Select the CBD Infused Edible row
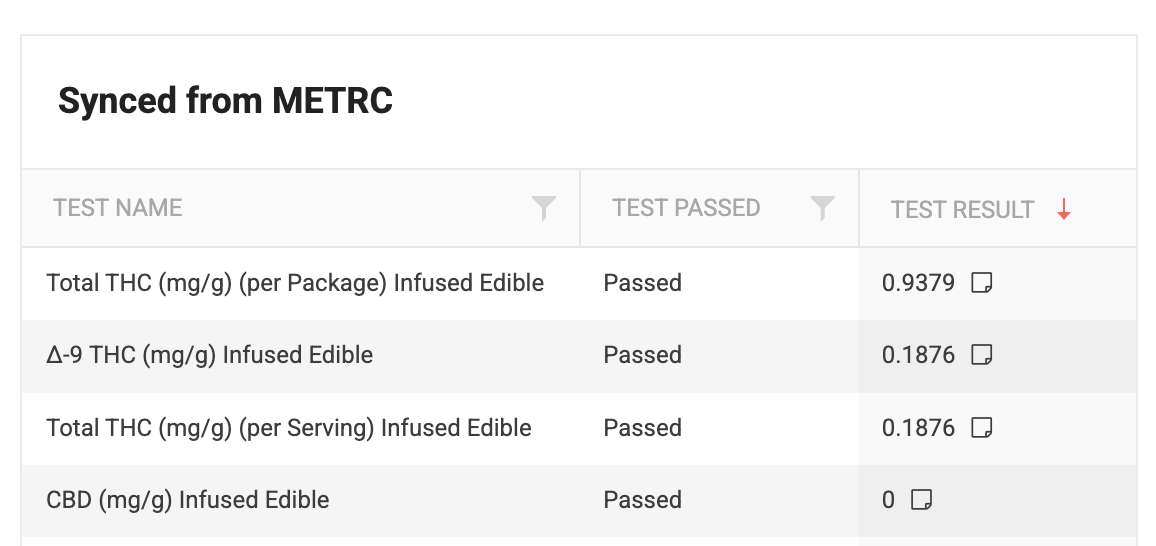This screenshot has width=1156, height=546. 188,500
